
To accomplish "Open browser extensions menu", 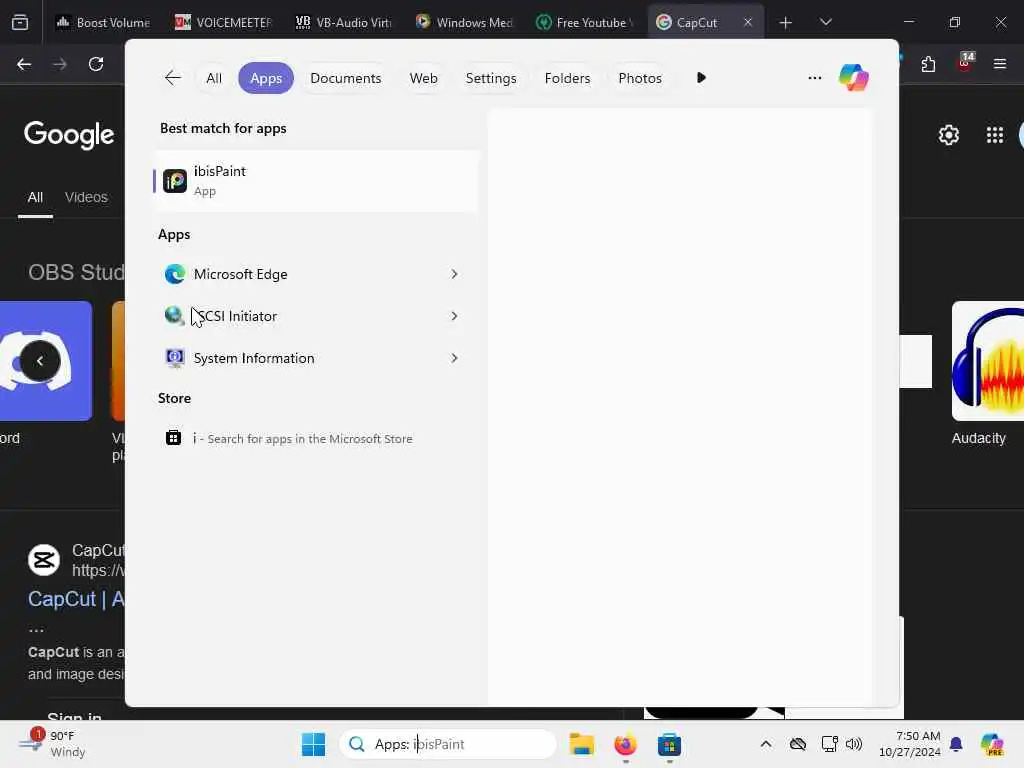I will [x=928, y=64].
